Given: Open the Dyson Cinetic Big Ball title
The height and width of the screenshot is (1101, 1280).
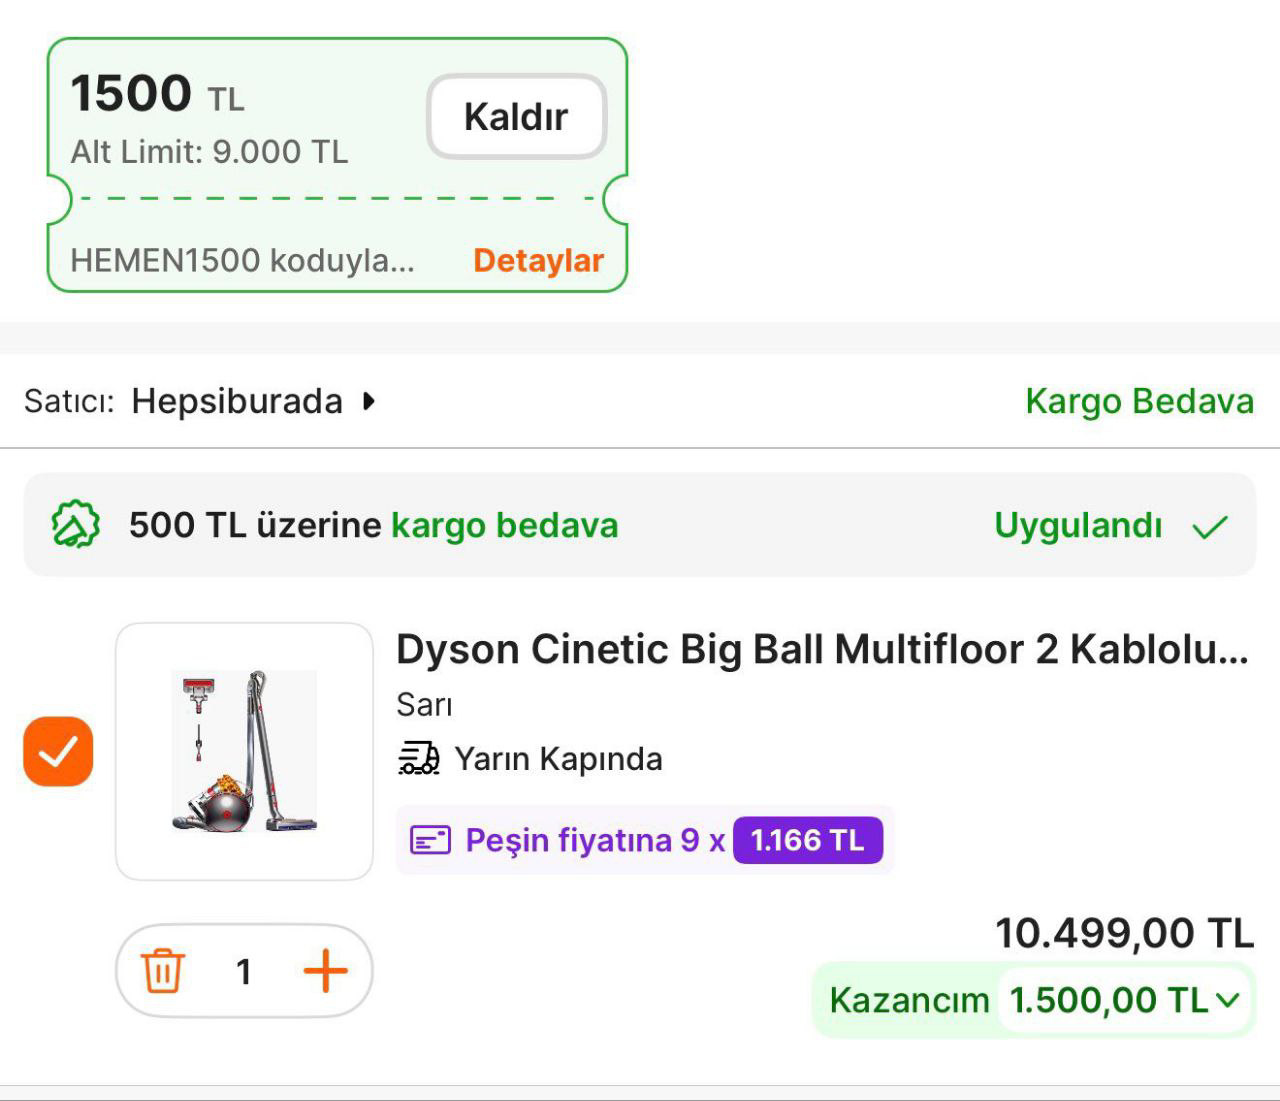Looking at the screenshot, I should tap(822, 649).
